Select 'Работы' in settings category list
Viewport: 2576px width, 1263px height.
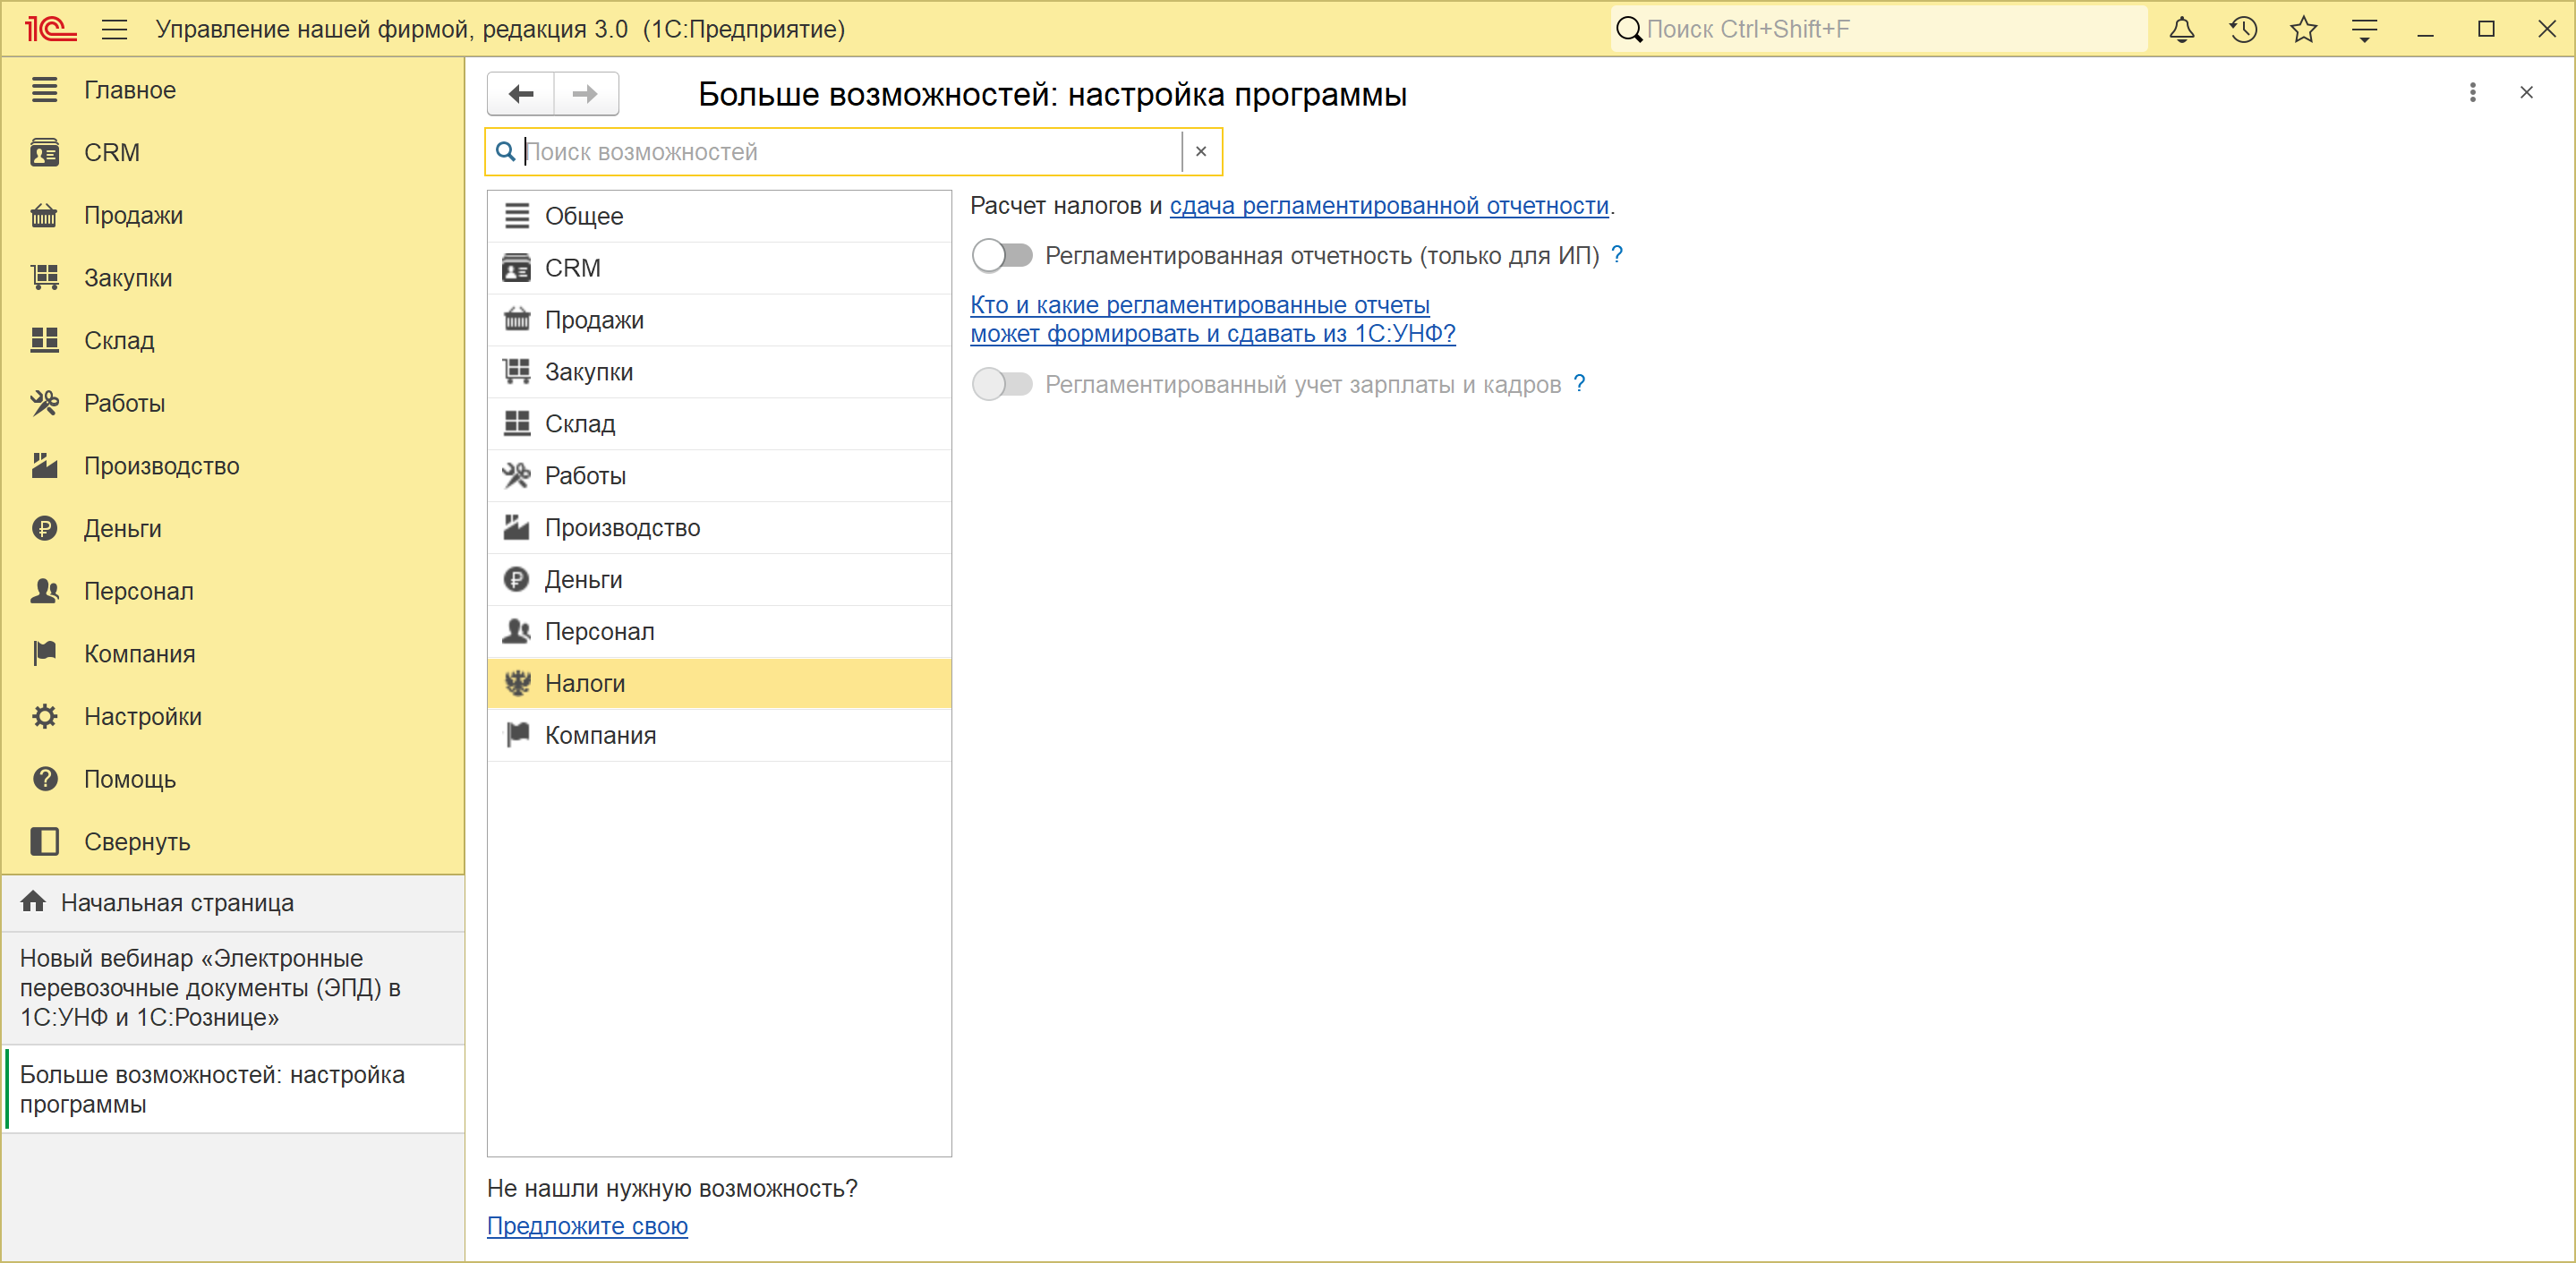719,477
